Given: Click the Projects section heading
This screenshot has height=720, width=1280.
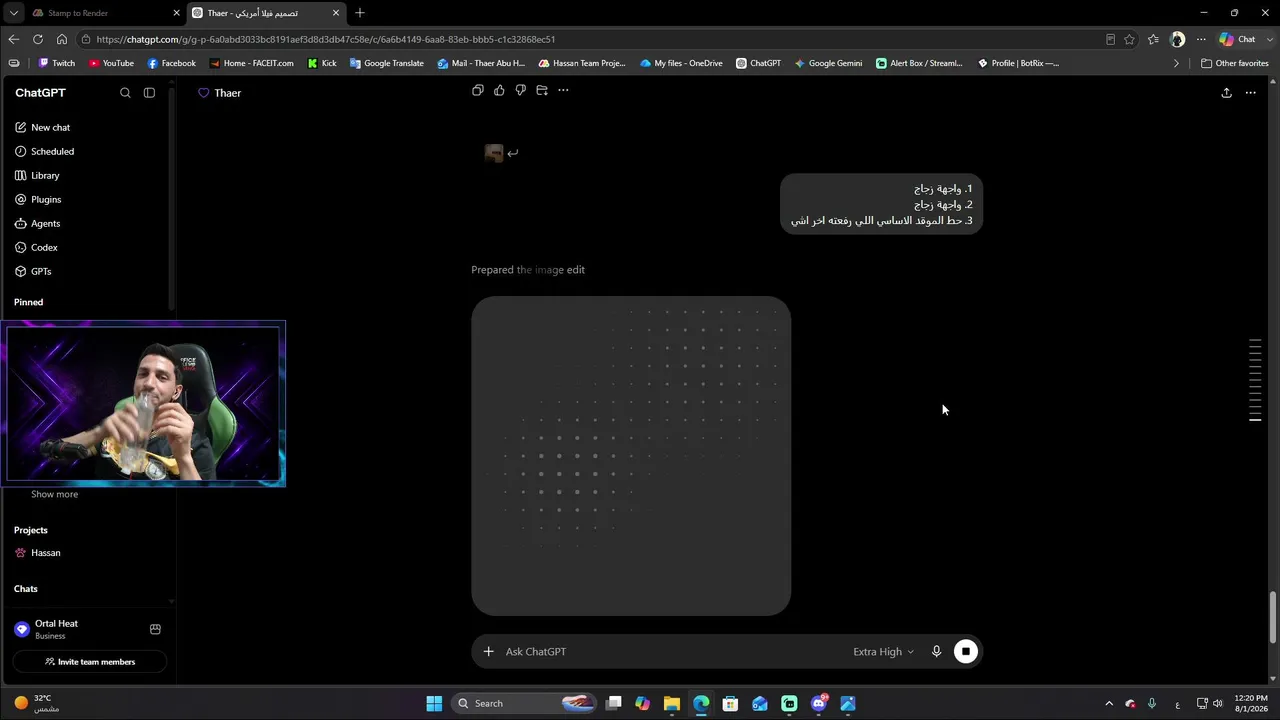Looking at the screenshot, I should pos(31,530).
